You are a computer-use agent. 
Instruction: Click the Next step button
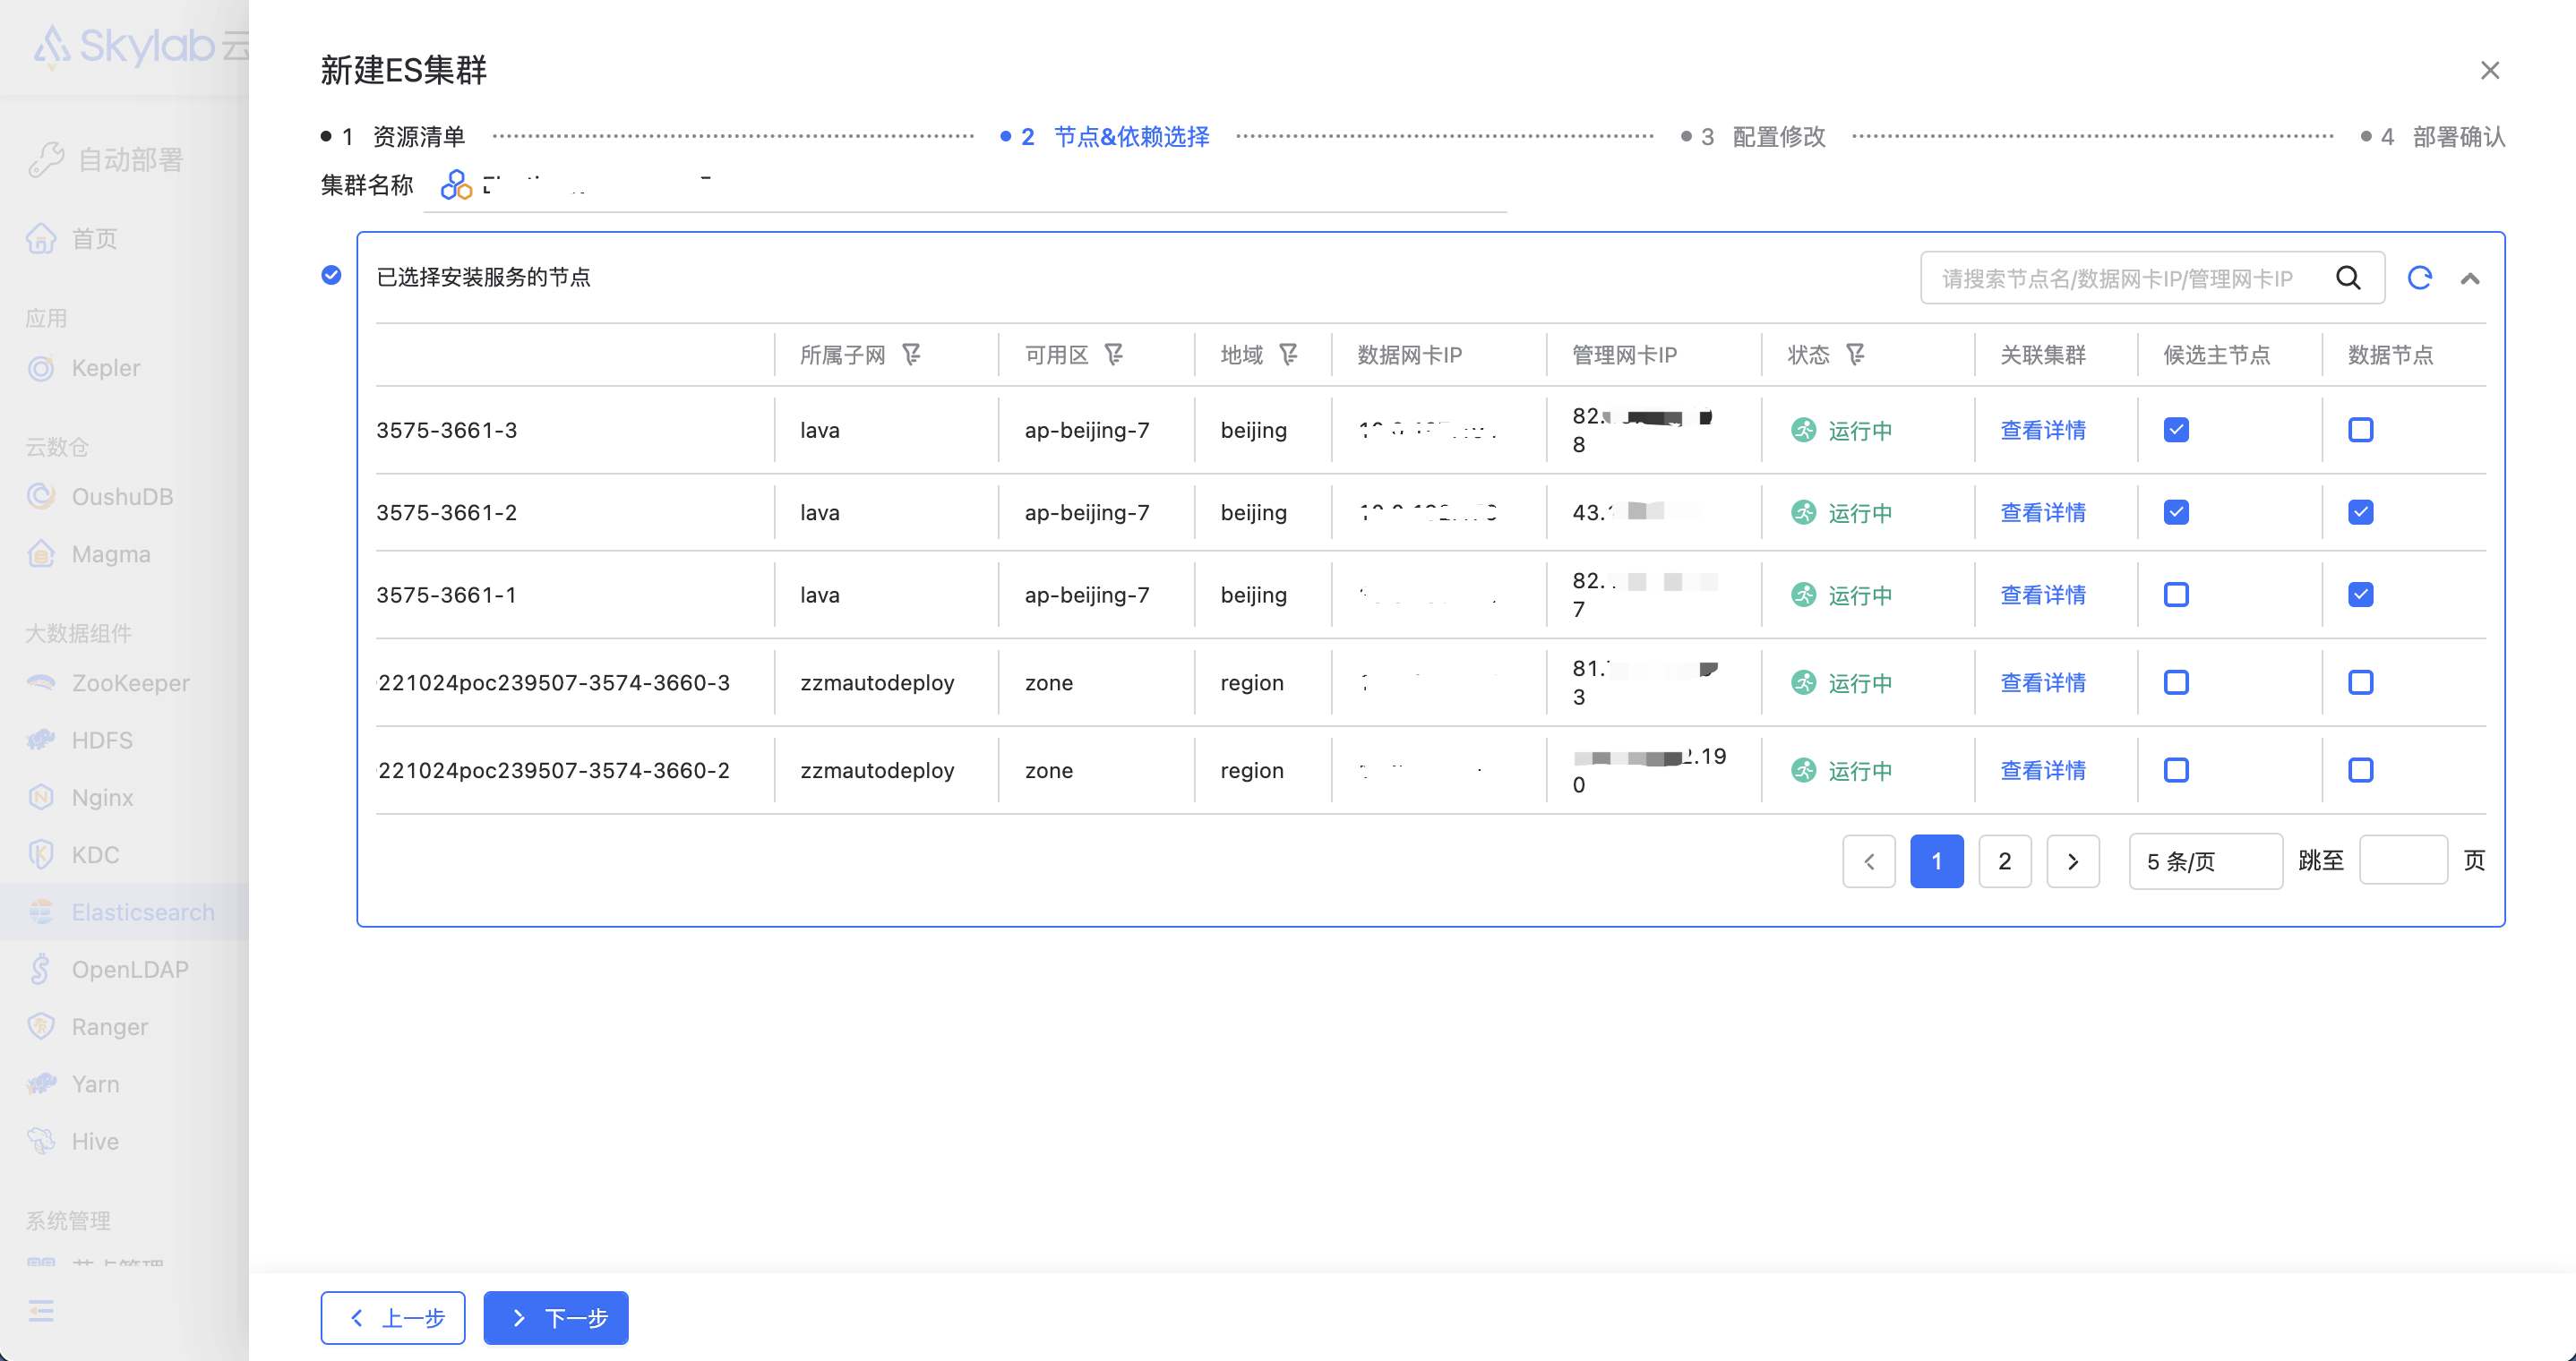556,1318
